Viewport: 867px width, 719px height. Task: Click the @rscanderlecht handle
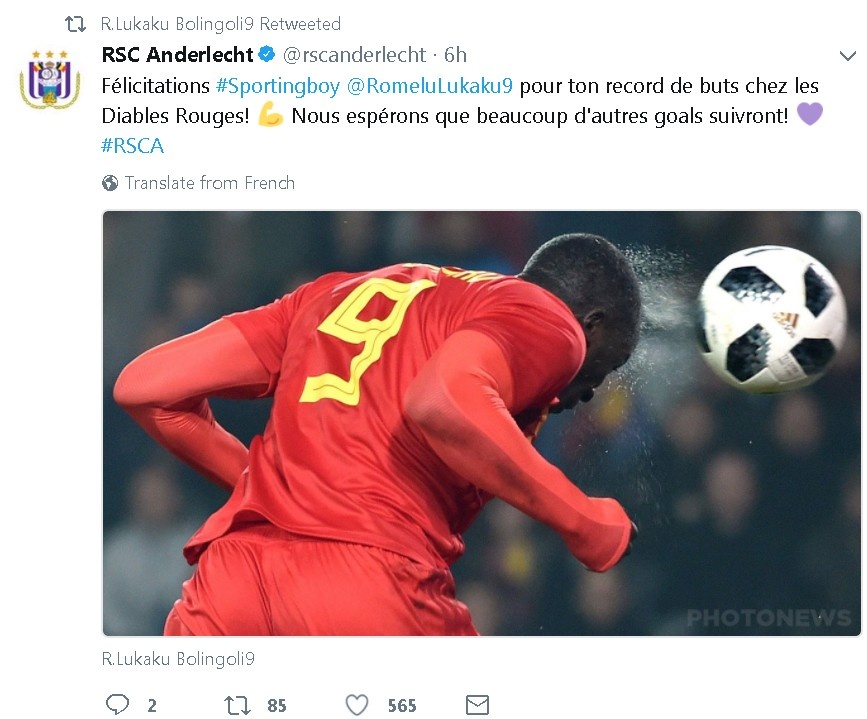coord(354,55)
